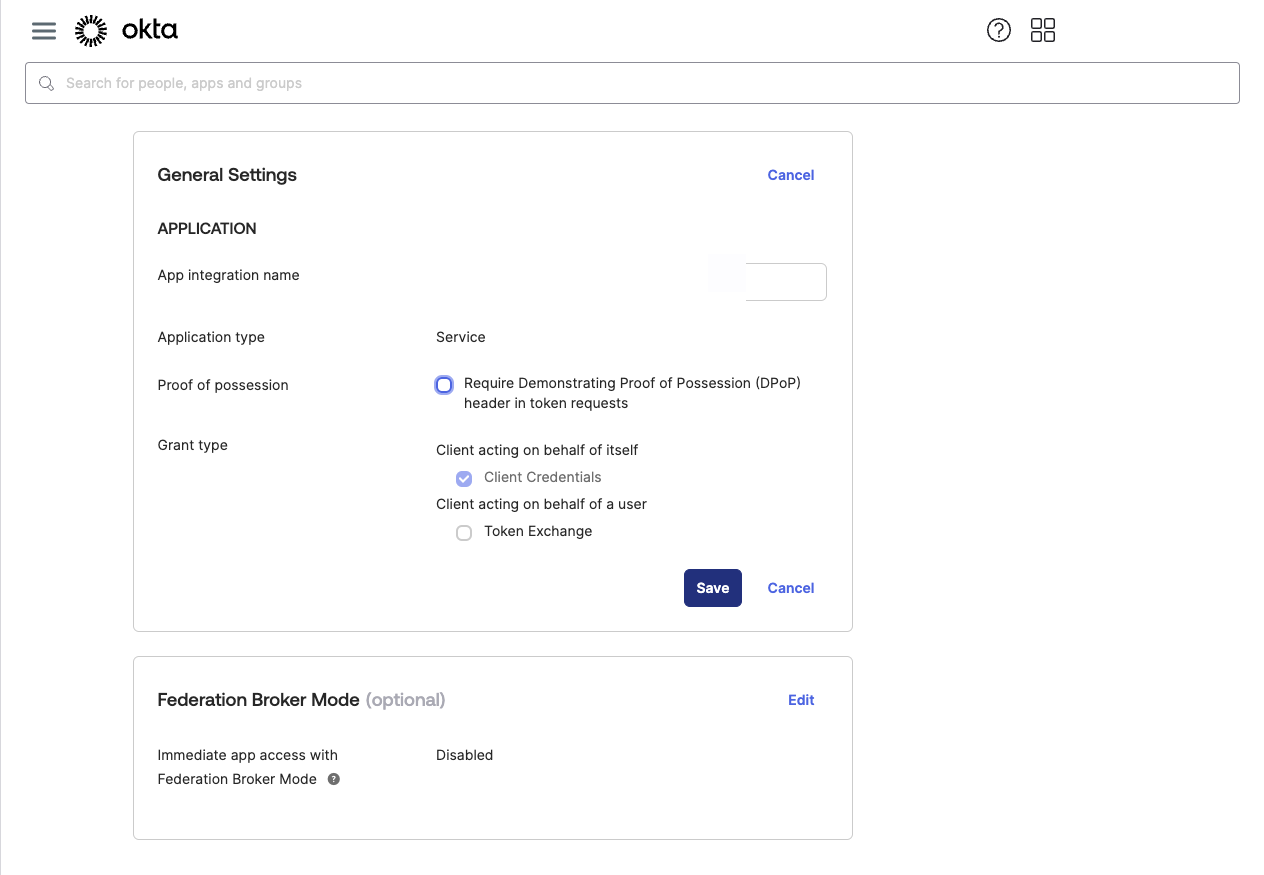The width and height of the screenshot is (1264, 875).
Task: Open the apps grid icon
Action: (1042, 30)
